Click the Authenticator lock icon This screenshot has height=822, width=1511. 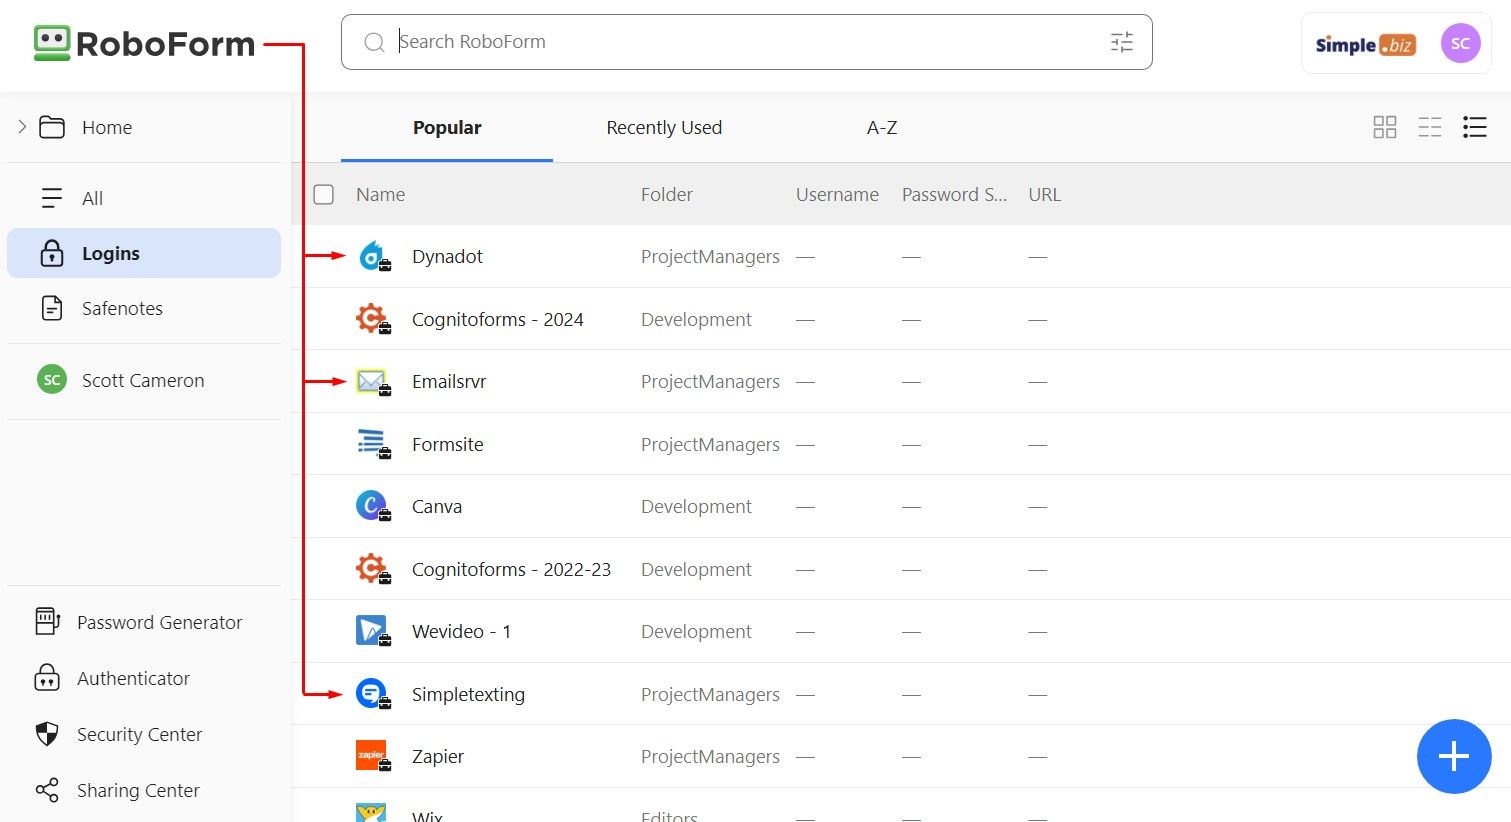click(47, 678)
